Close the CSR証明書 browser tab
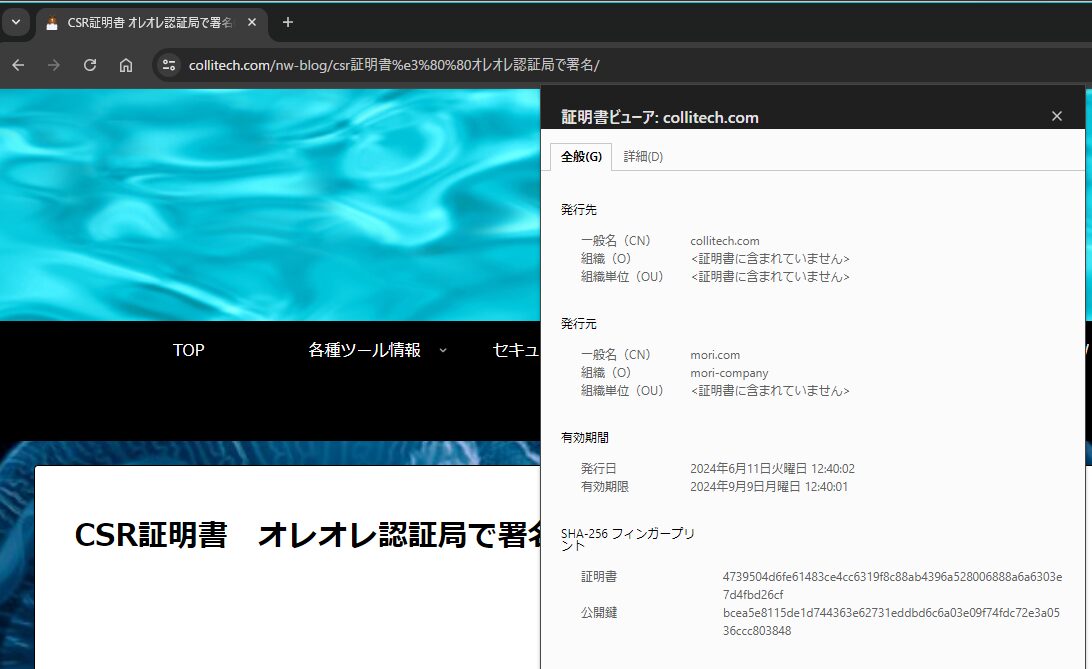The height and width of the screenshot is (669, 1092). [x=252, y=22]
